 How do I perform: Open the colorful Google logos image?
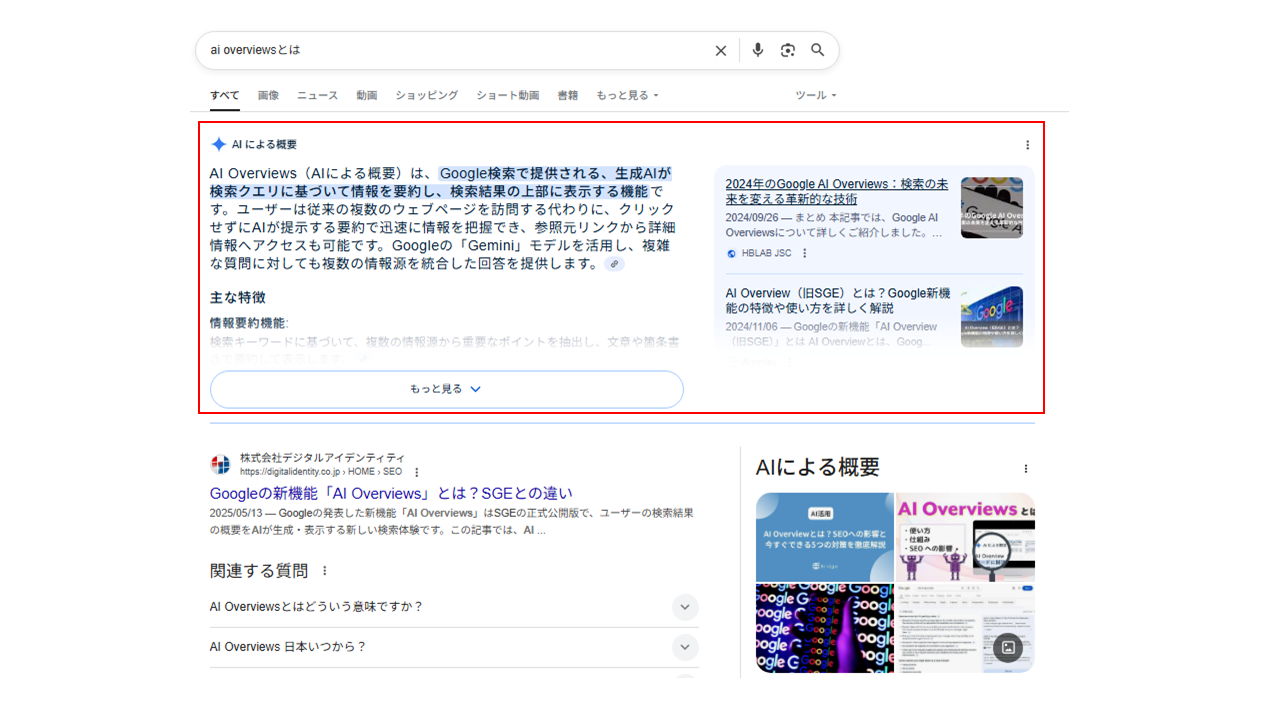pyautogui.click(x=824, y=628)
